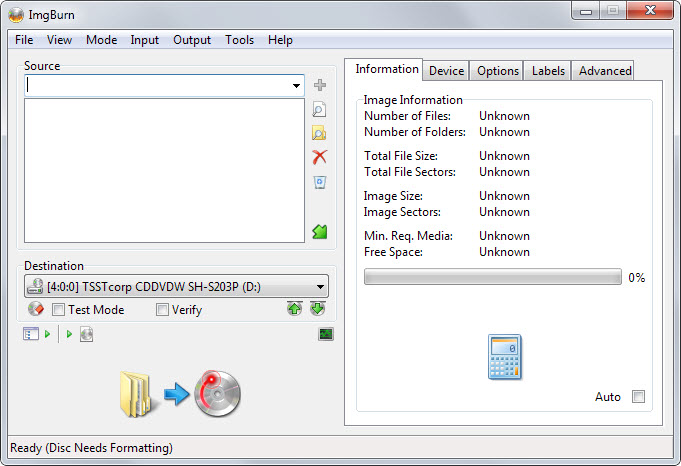
Task: Open the Destination drive dropdown
Action: coord(176,287)
